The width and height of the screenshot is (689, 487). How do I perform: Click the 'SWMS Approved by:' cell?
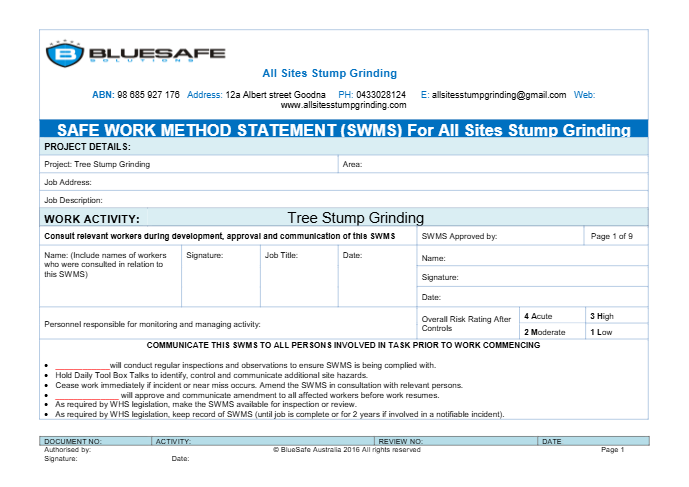click(x=500, y=236)
